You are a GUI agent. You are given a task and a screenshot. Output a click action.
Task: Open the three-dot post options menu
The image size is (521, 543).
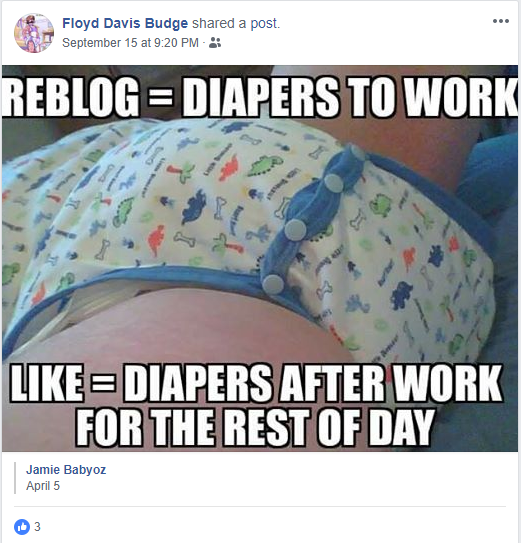501,21
